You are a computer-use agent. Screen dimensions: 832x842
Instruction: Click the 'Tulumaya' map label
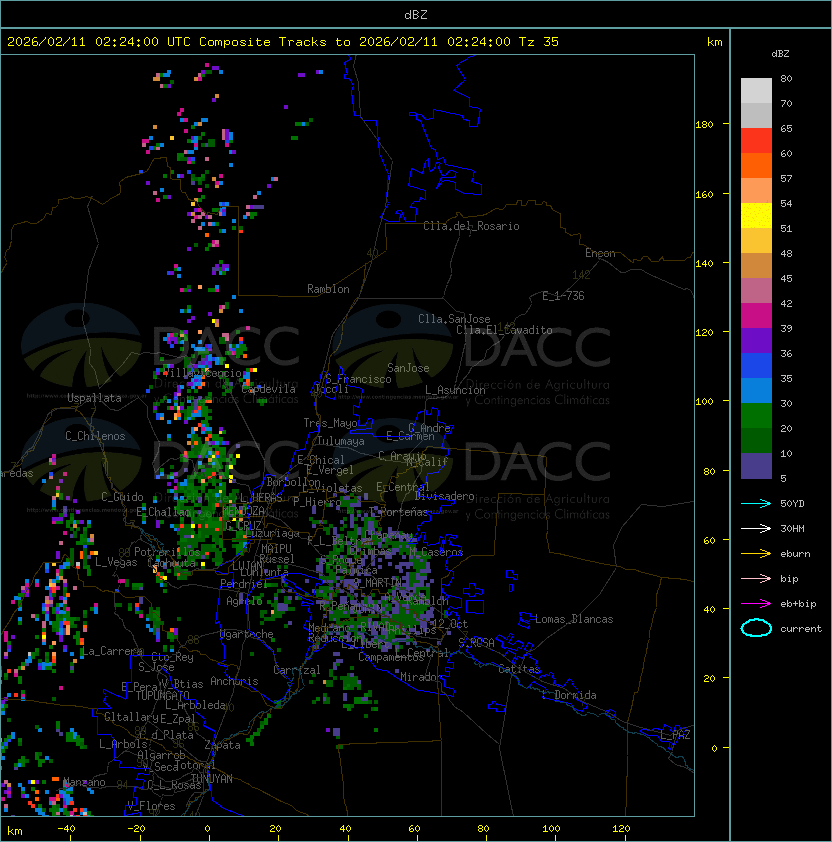341,441
